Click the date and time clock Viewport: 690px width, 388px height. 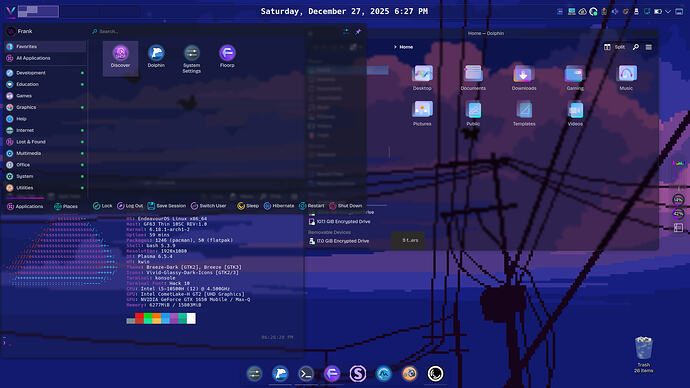[344, 11]
